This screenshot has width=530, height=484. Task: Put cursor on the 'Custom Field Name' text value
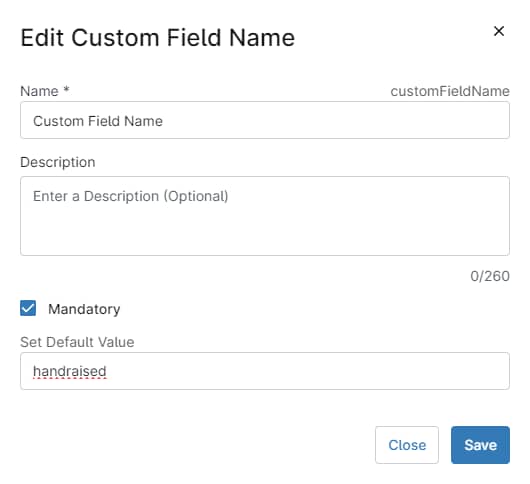click(98, 121)
